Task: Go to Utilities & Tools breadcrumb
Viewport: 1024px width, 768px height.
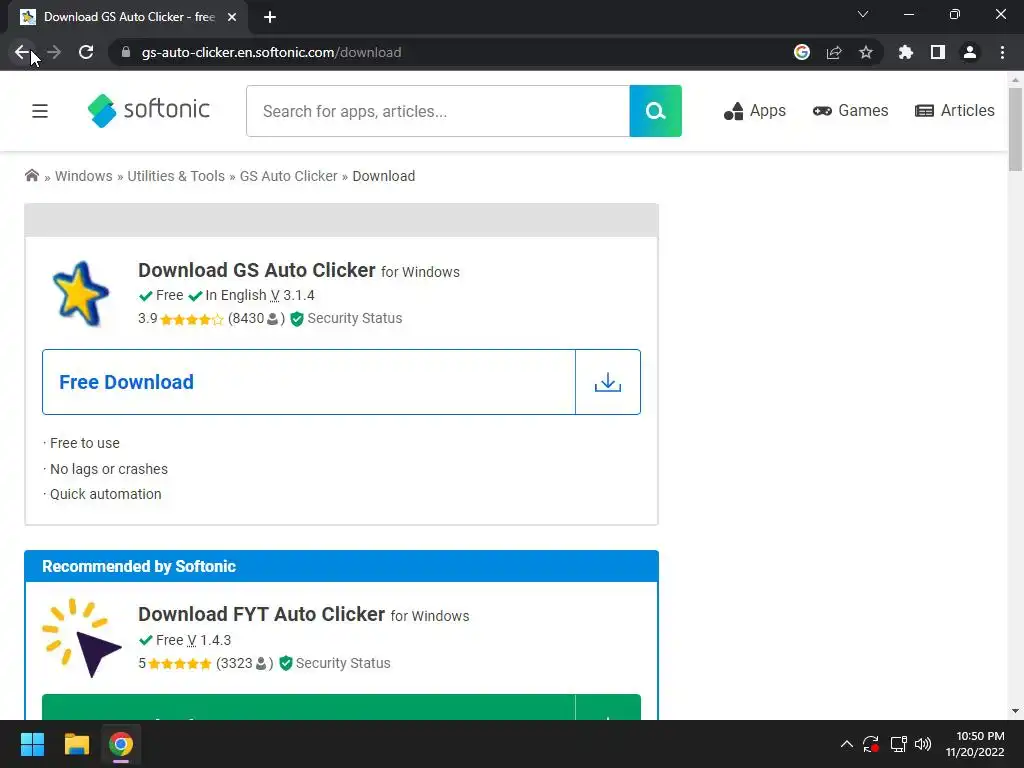Action: [x=176, y=176]
